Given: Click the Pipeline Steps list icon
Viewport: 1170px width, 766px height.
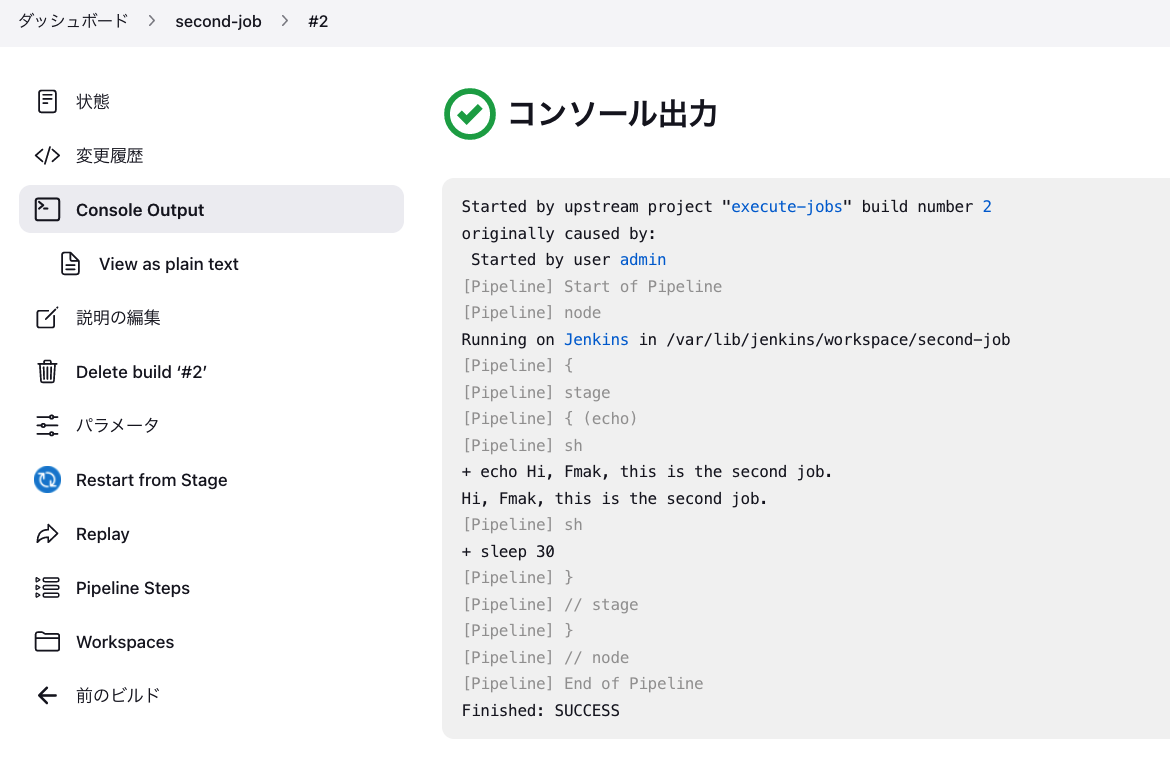Looking at the screenshot, I should pos(47,588).
